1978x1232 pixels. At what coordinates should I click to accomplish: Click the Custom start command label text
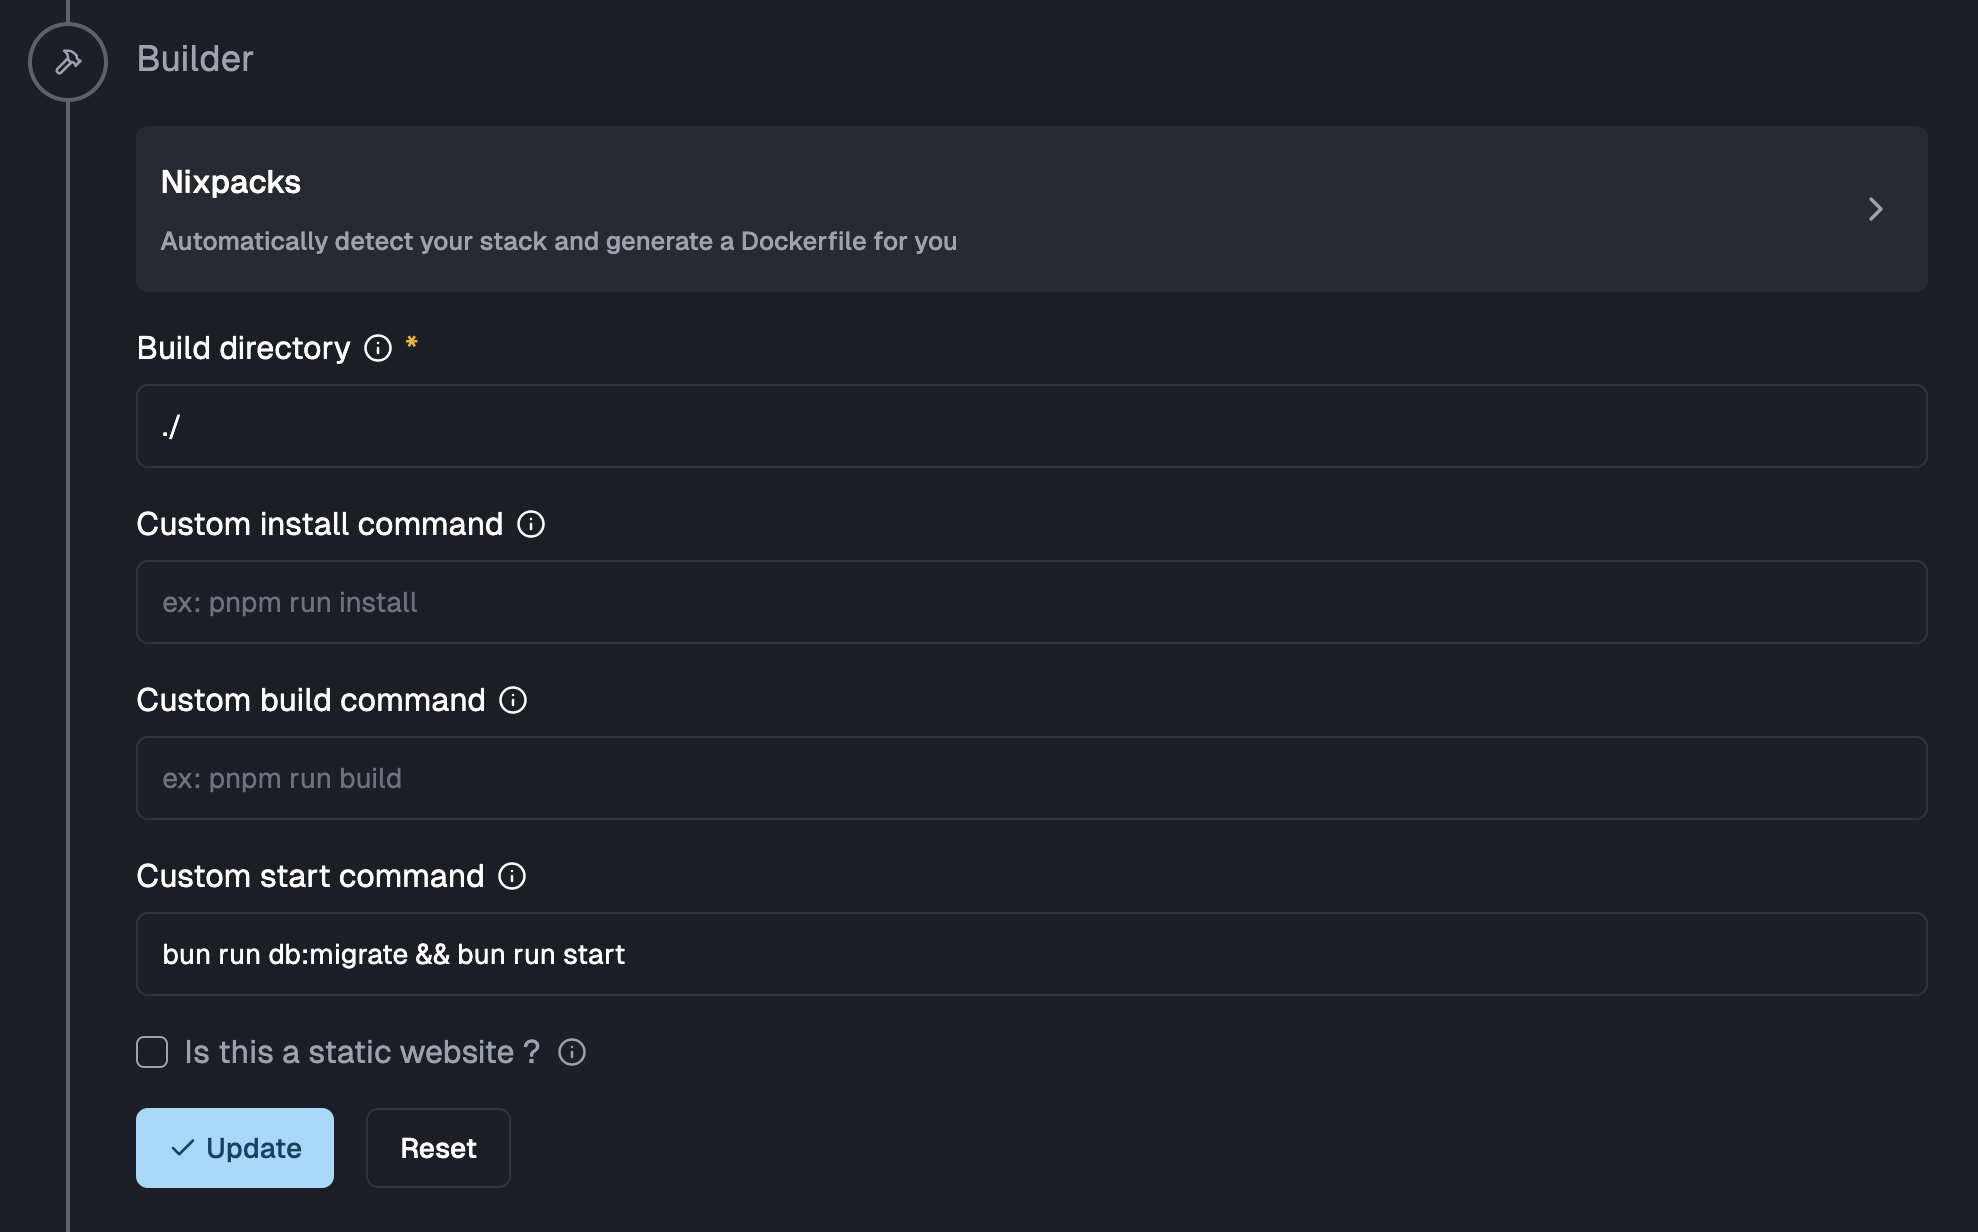point(310,876)
